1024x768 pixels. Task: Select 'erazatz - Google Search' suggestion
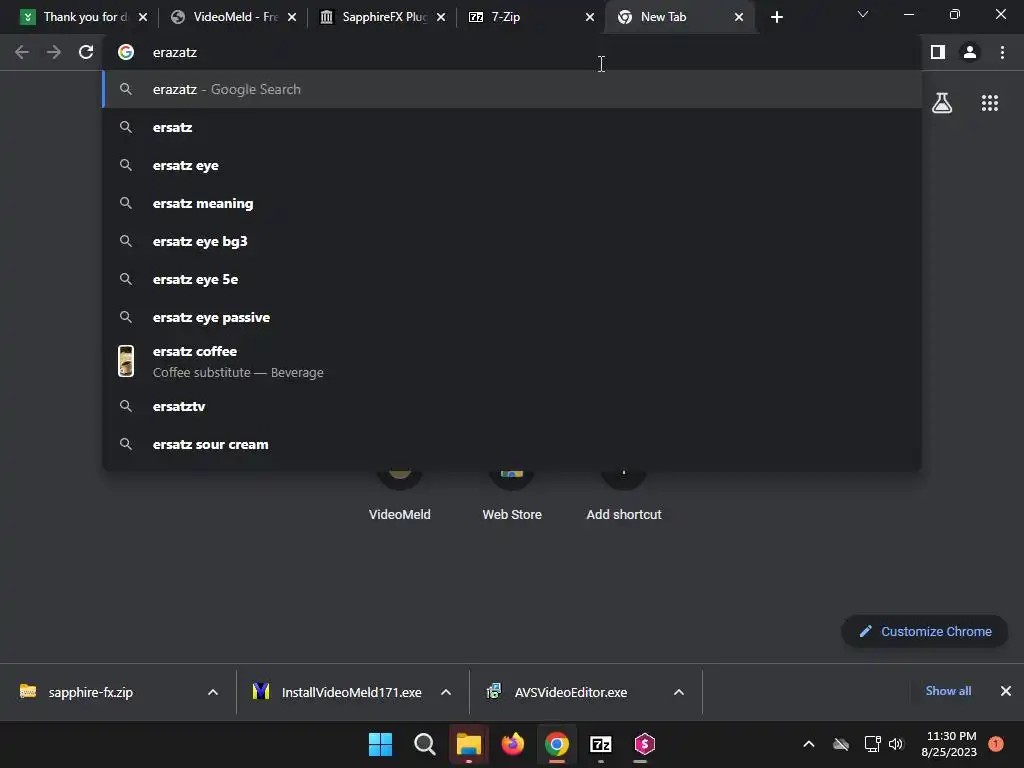[x=513, y=89]
